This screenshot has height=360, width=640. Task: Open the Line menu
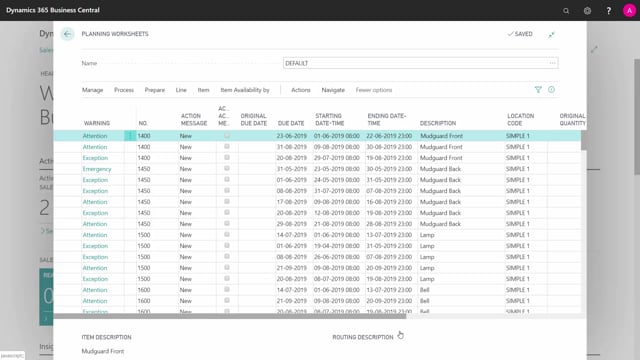(181, 90)
